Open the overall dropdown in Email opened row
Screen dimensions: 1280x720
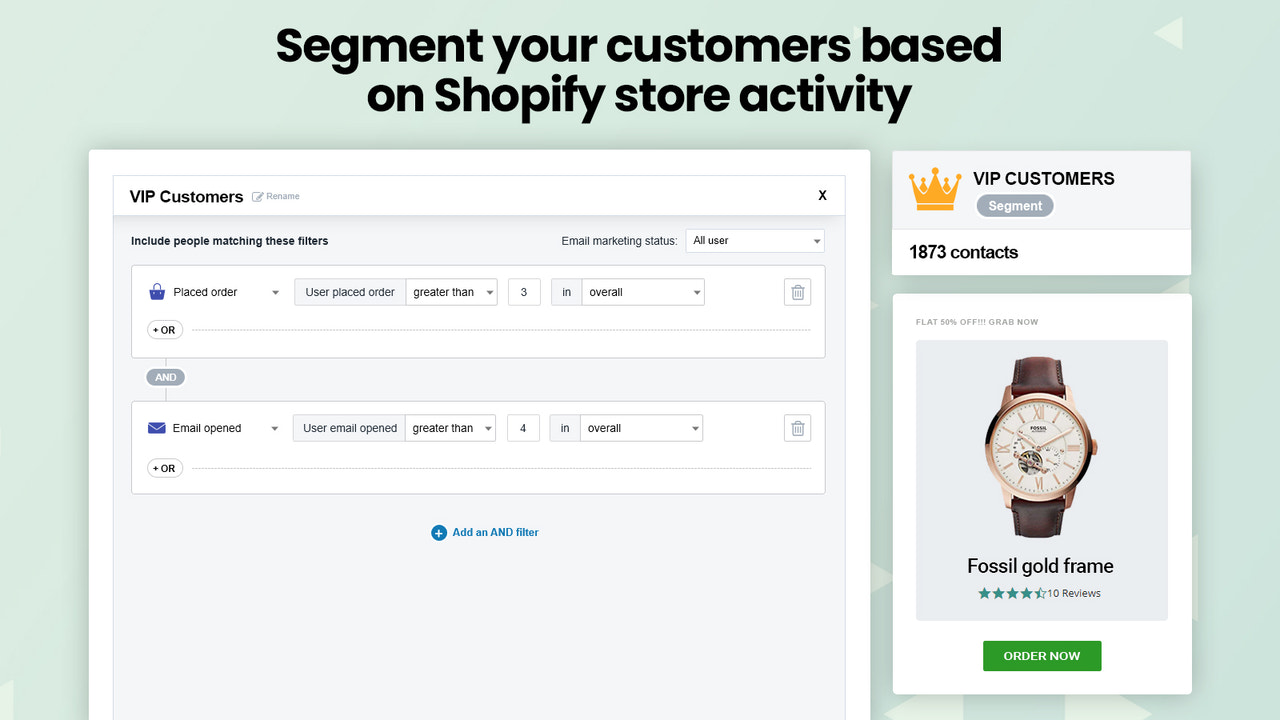[x=640, y=427]
